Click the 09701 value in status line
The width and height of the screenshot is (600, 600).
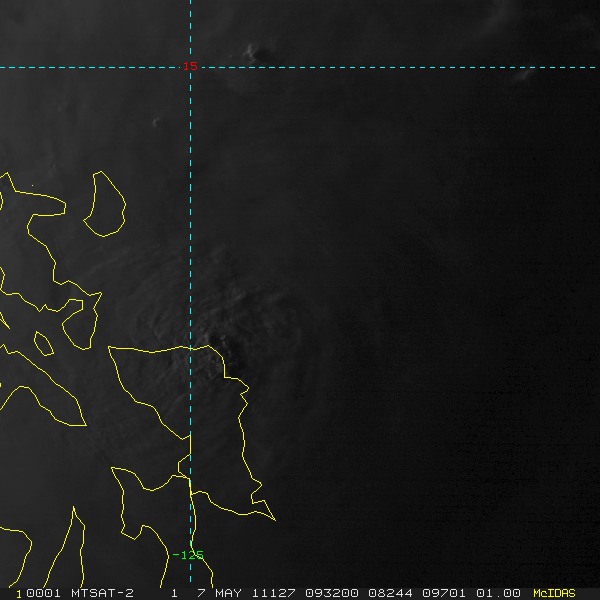pos(443,593)
